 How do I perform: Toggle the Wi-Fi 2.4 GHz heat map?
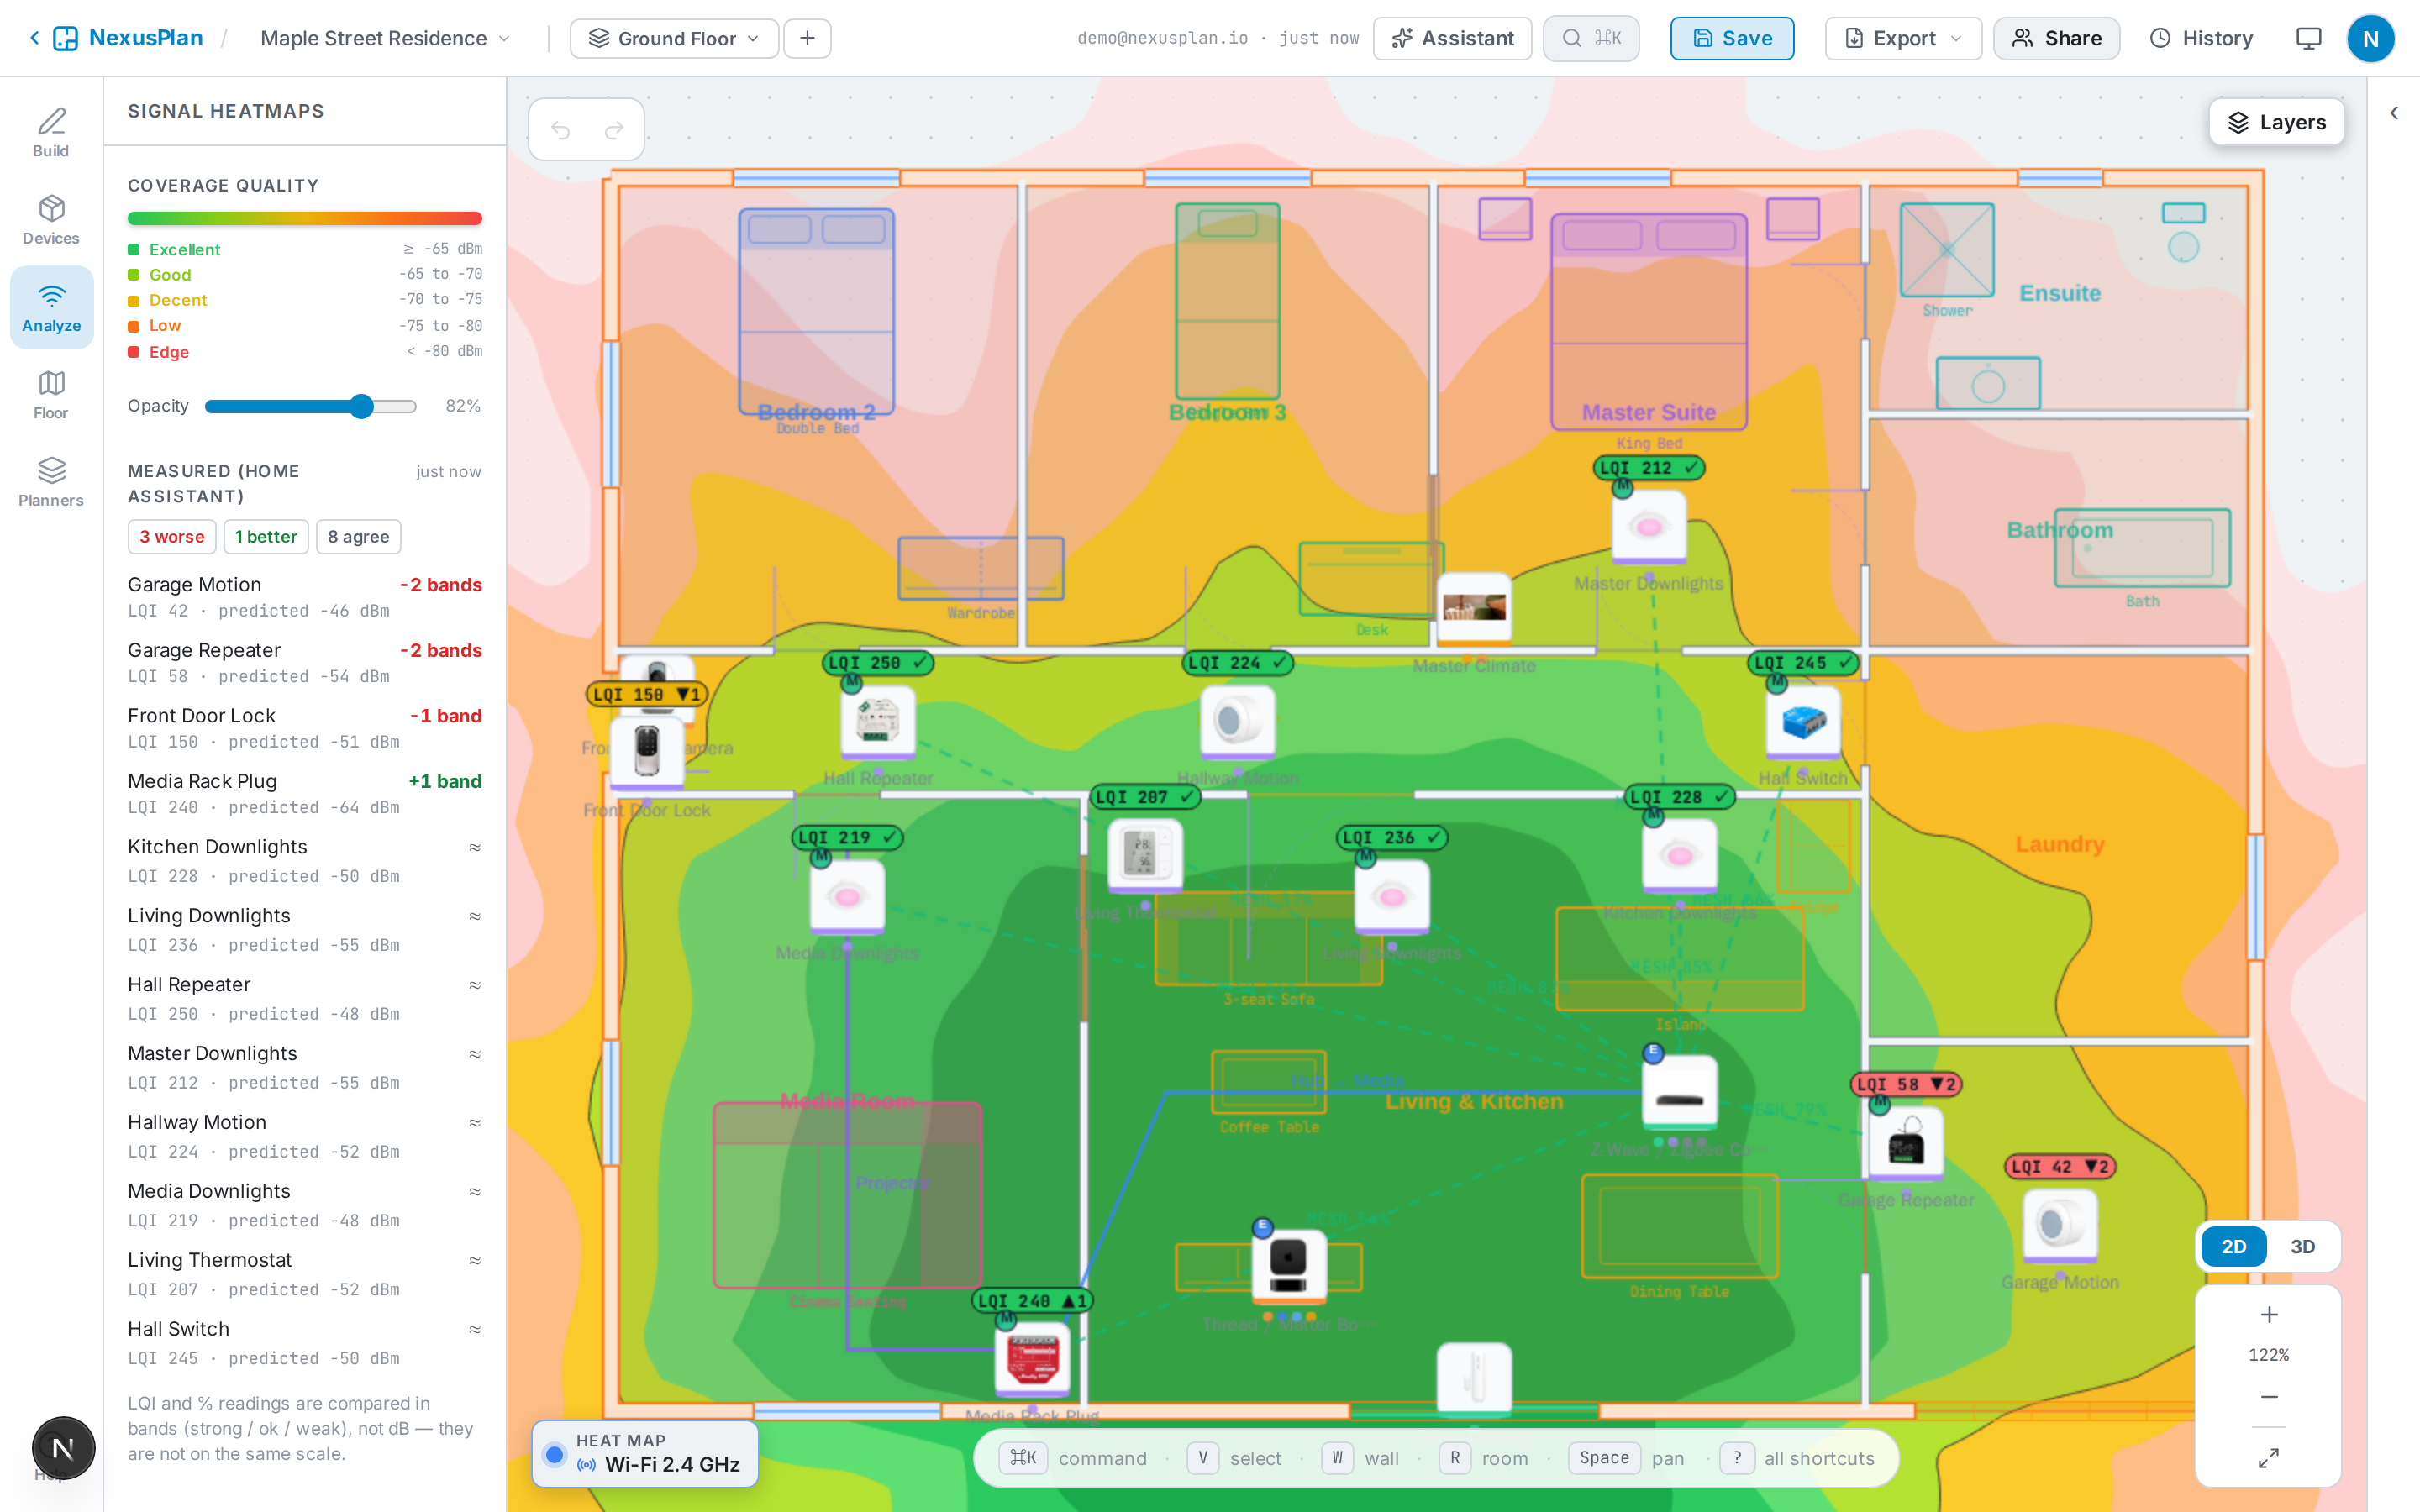[x=645, y=1454]
